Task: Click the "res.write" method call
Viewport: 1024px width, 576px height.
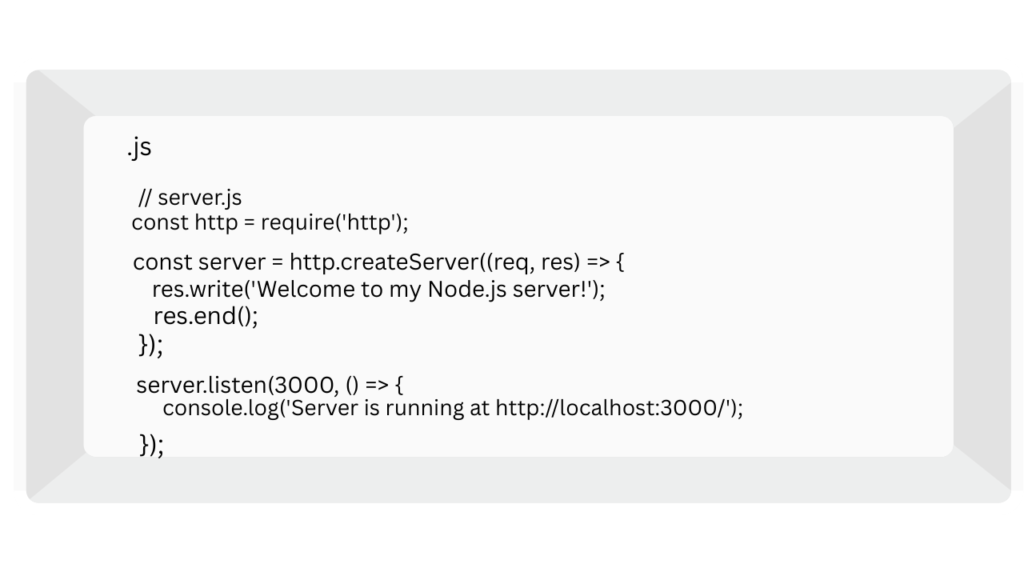Action: 194,290
